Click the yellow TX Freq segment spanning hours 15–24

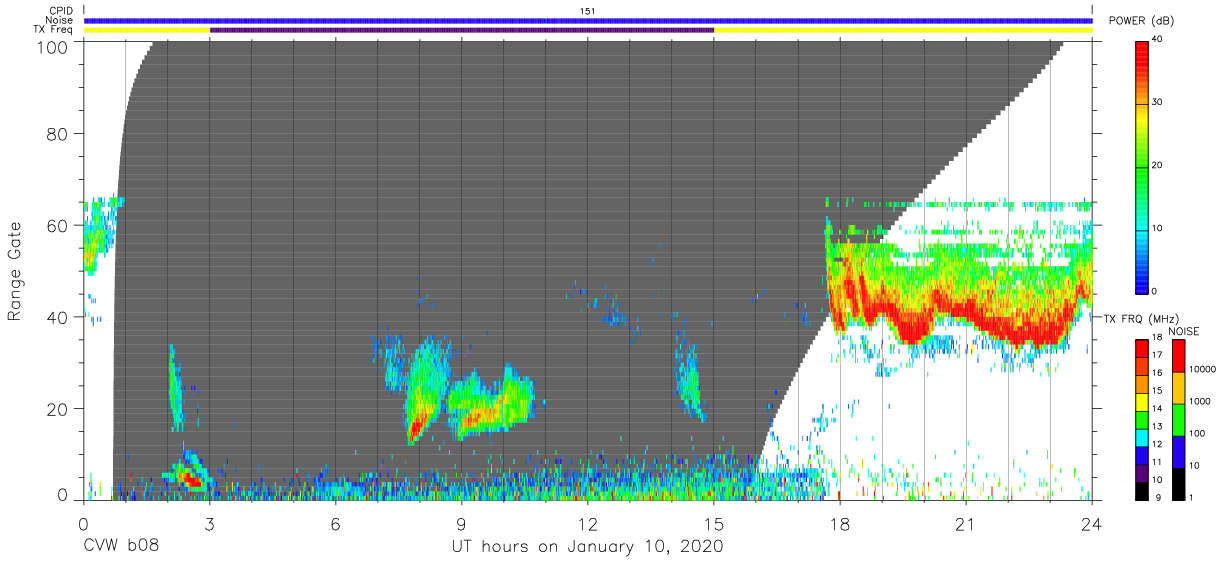point(903,30)
